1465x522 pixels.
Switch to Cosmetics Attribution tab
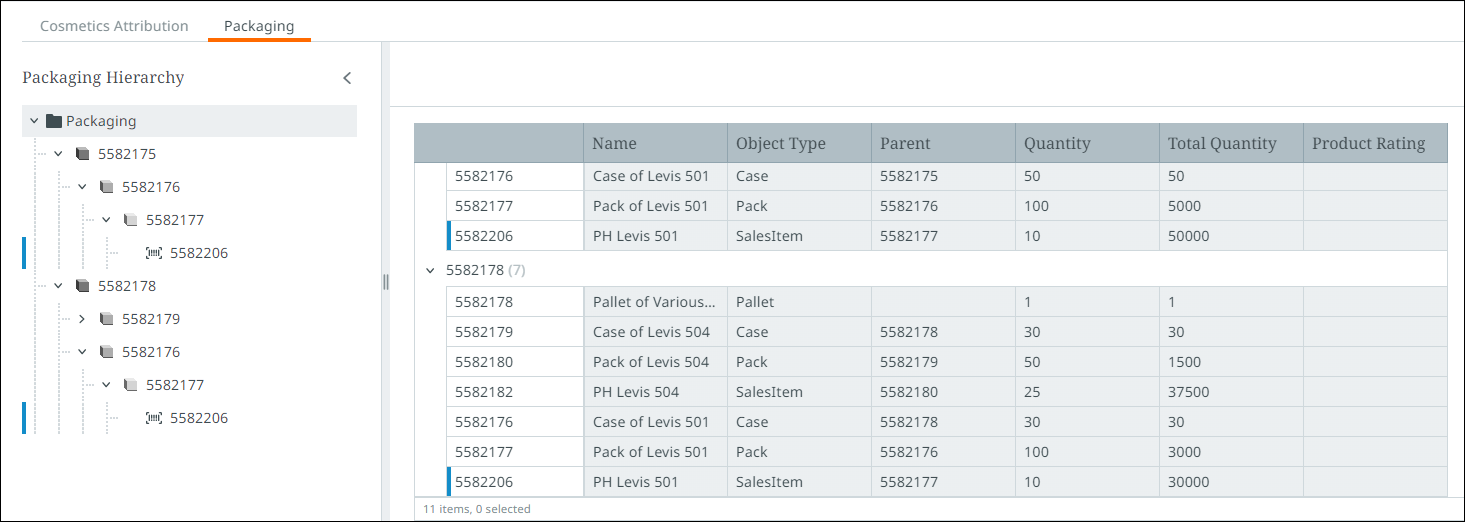pos(114,26)
